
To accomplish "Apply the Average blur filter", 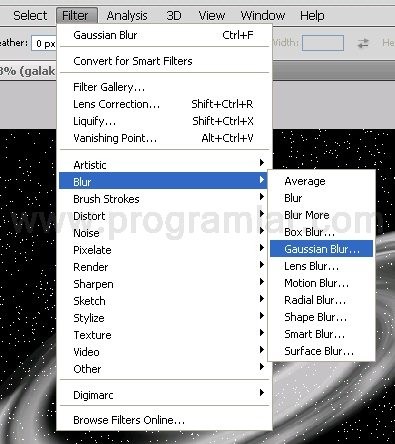I will (x=321, y=181).
